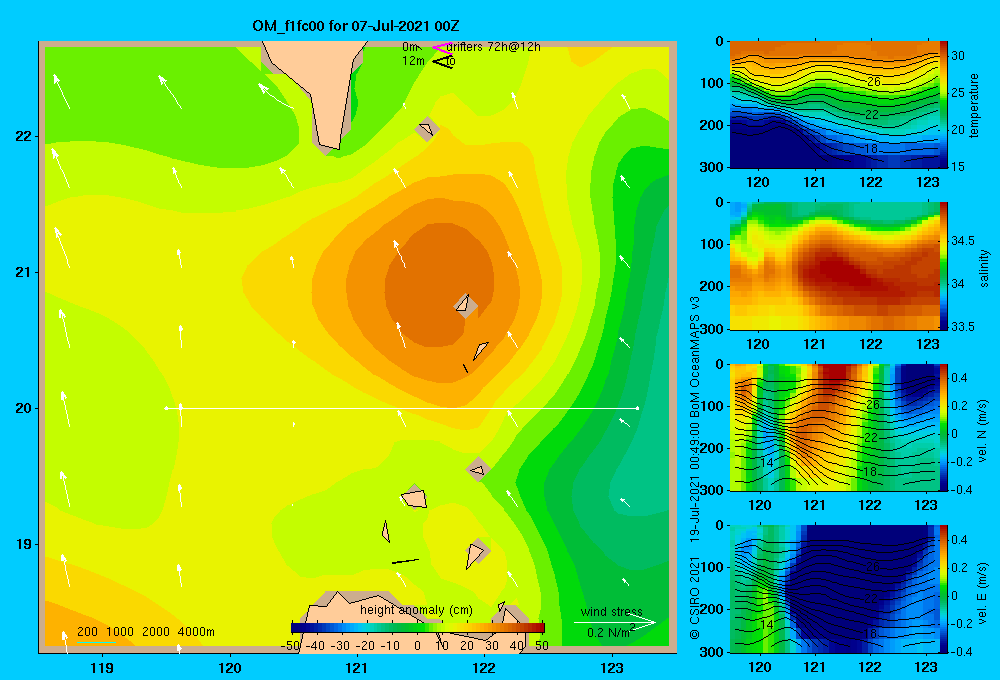Click the '14' contour label in vel. N panel
The image size is (1000, 680).
767,462
